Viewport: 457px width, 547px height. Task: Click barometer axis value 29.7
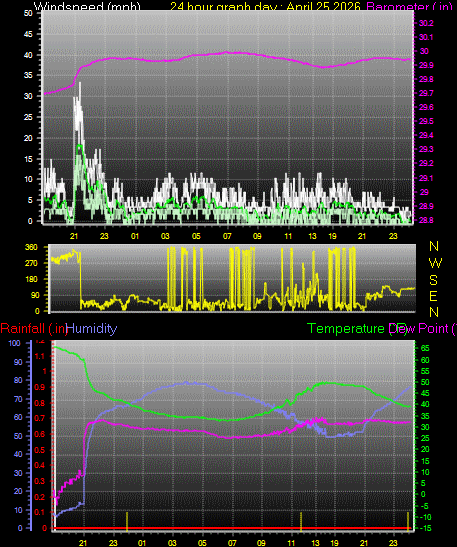coord(426,93)
